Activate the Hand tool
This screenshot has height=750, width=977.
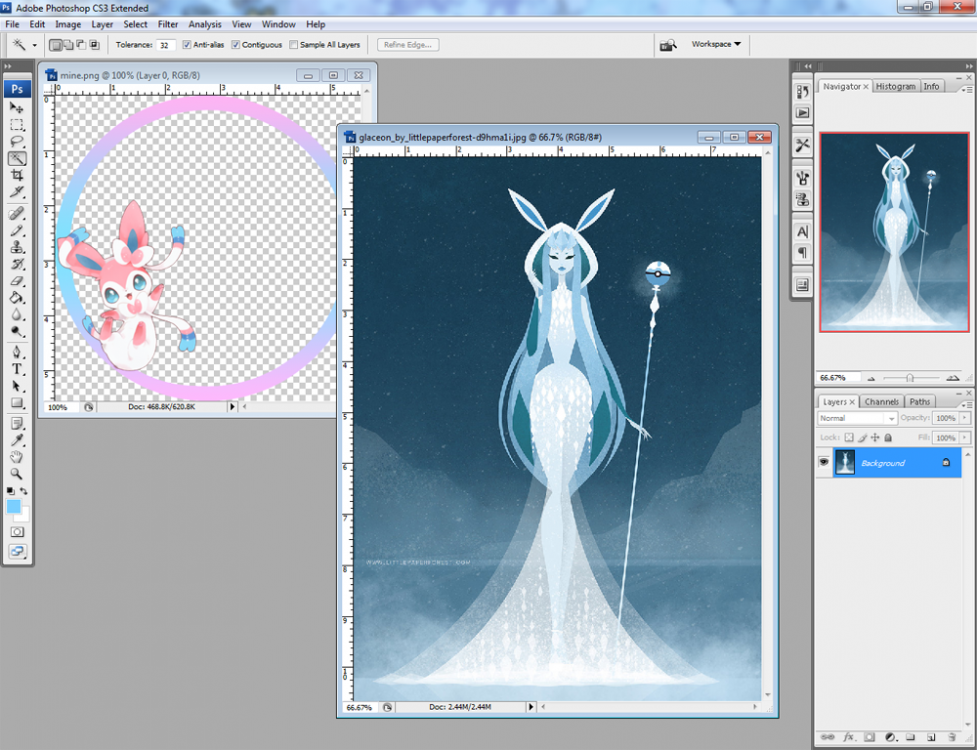pyautogui.click(x=17, y=457)
